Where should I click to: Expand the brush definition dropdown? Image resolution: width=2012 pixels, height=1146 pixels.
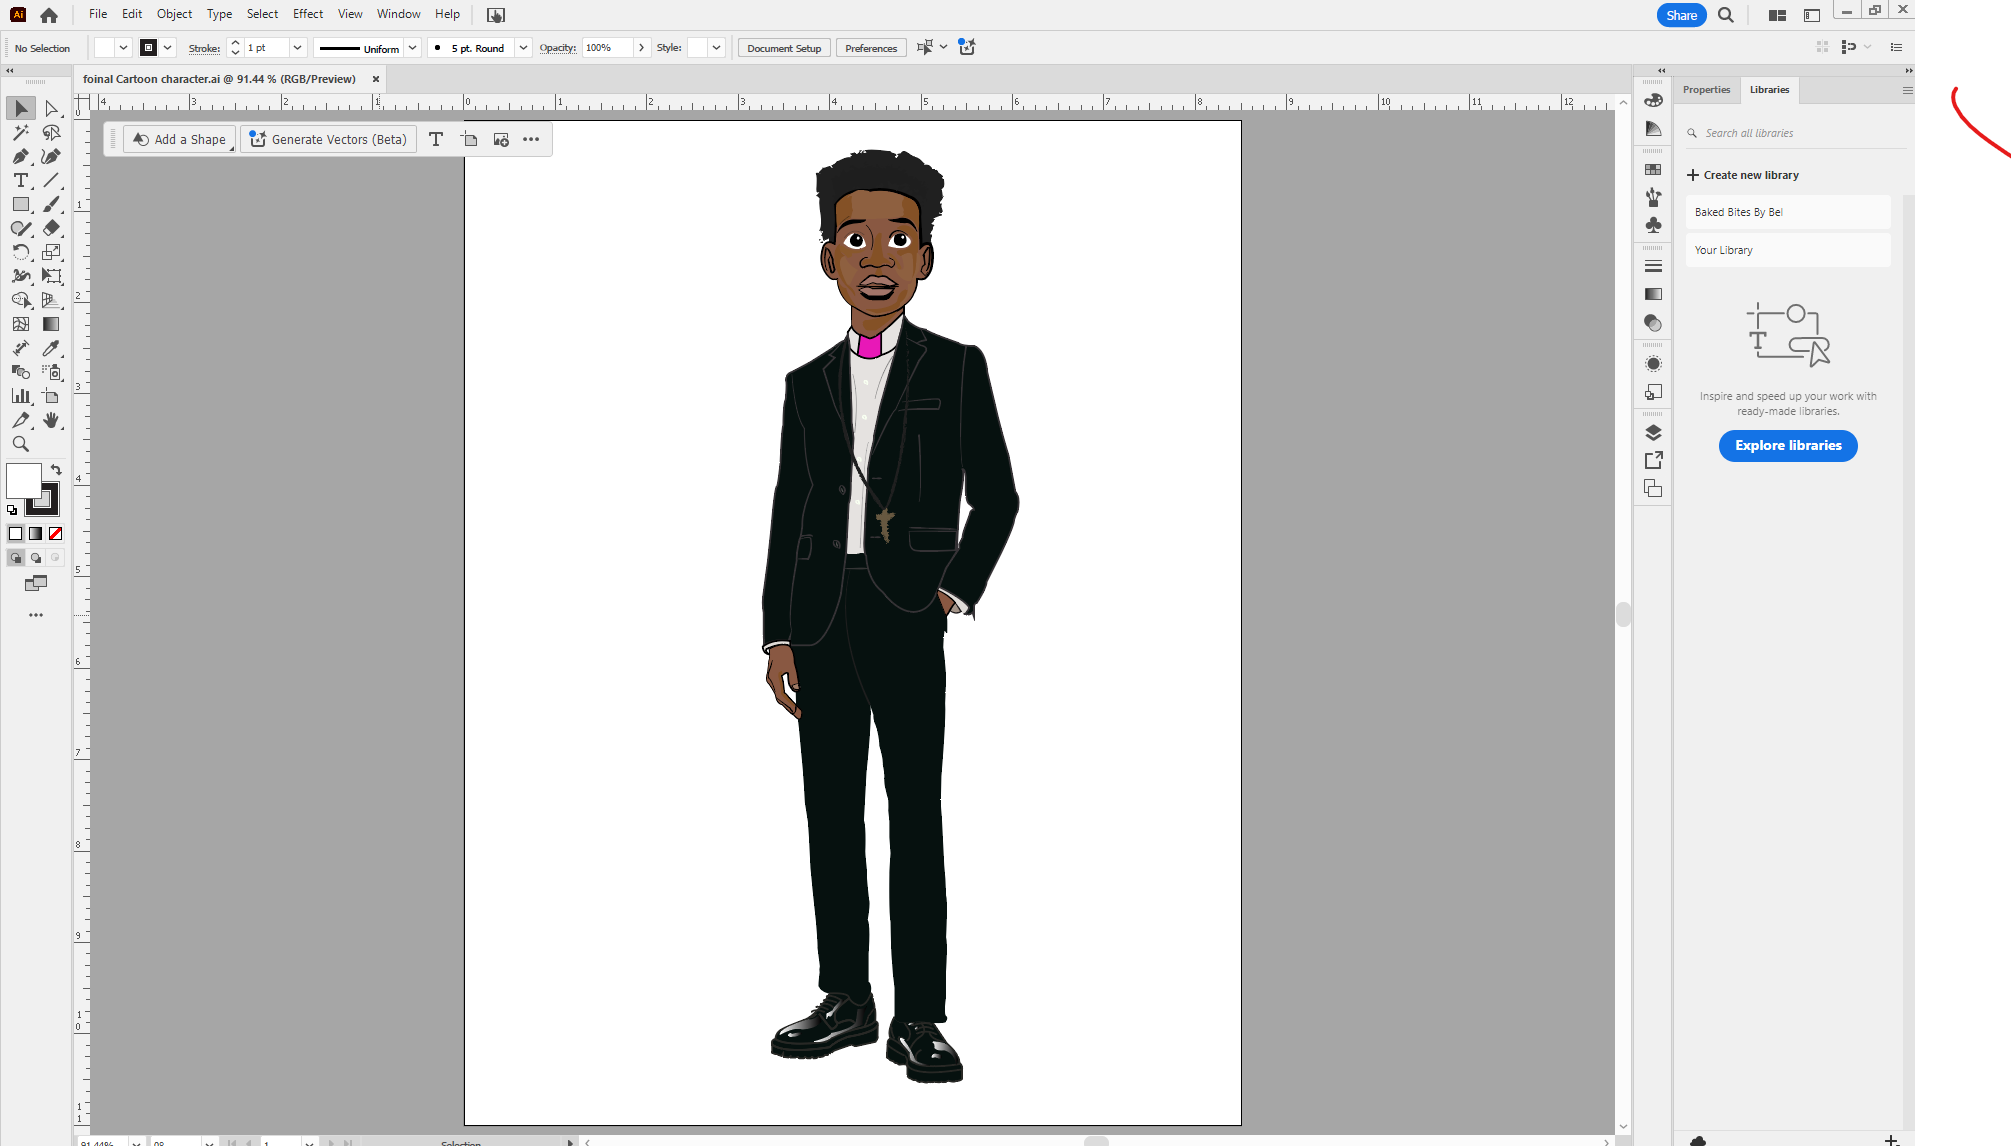523,48
